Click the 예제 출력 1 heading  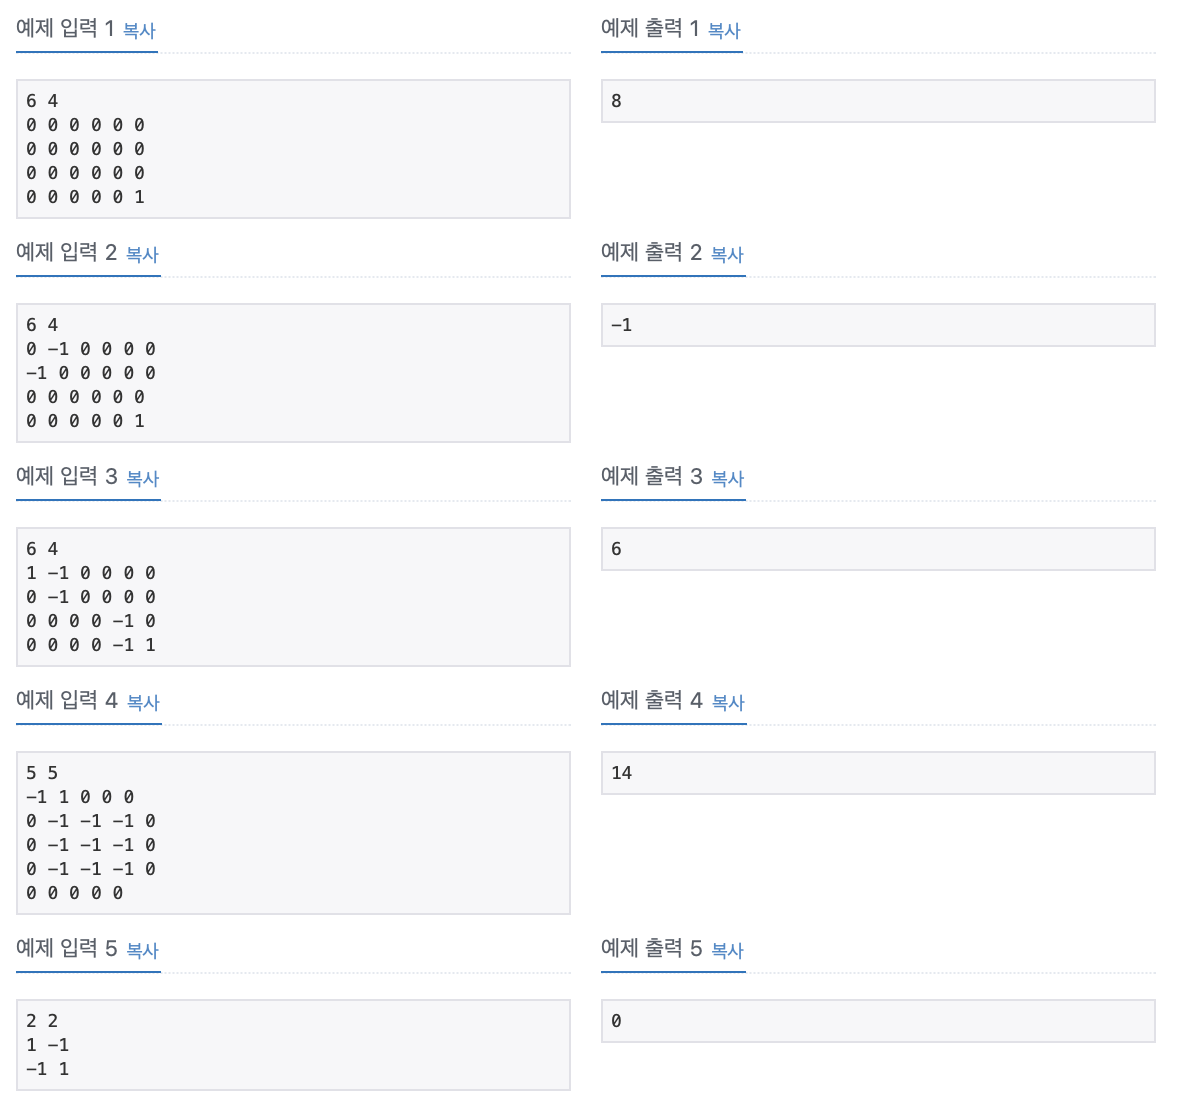pos(648,29)
